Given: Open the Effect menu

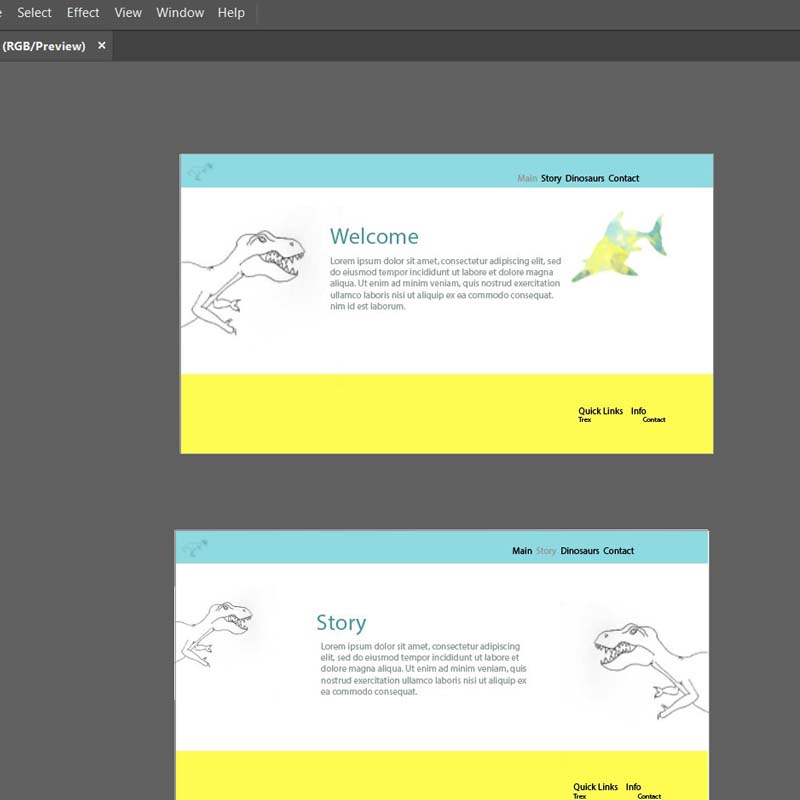Looking at the screenshot, I should (x=83, y=13).
